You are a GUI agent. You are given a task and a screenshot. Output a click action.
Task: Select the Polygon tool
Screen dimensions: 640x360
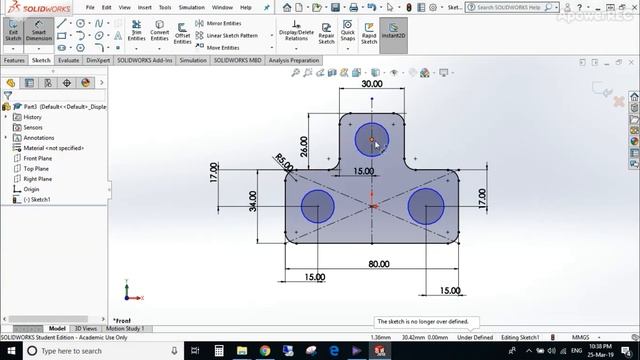click(80, 48)
